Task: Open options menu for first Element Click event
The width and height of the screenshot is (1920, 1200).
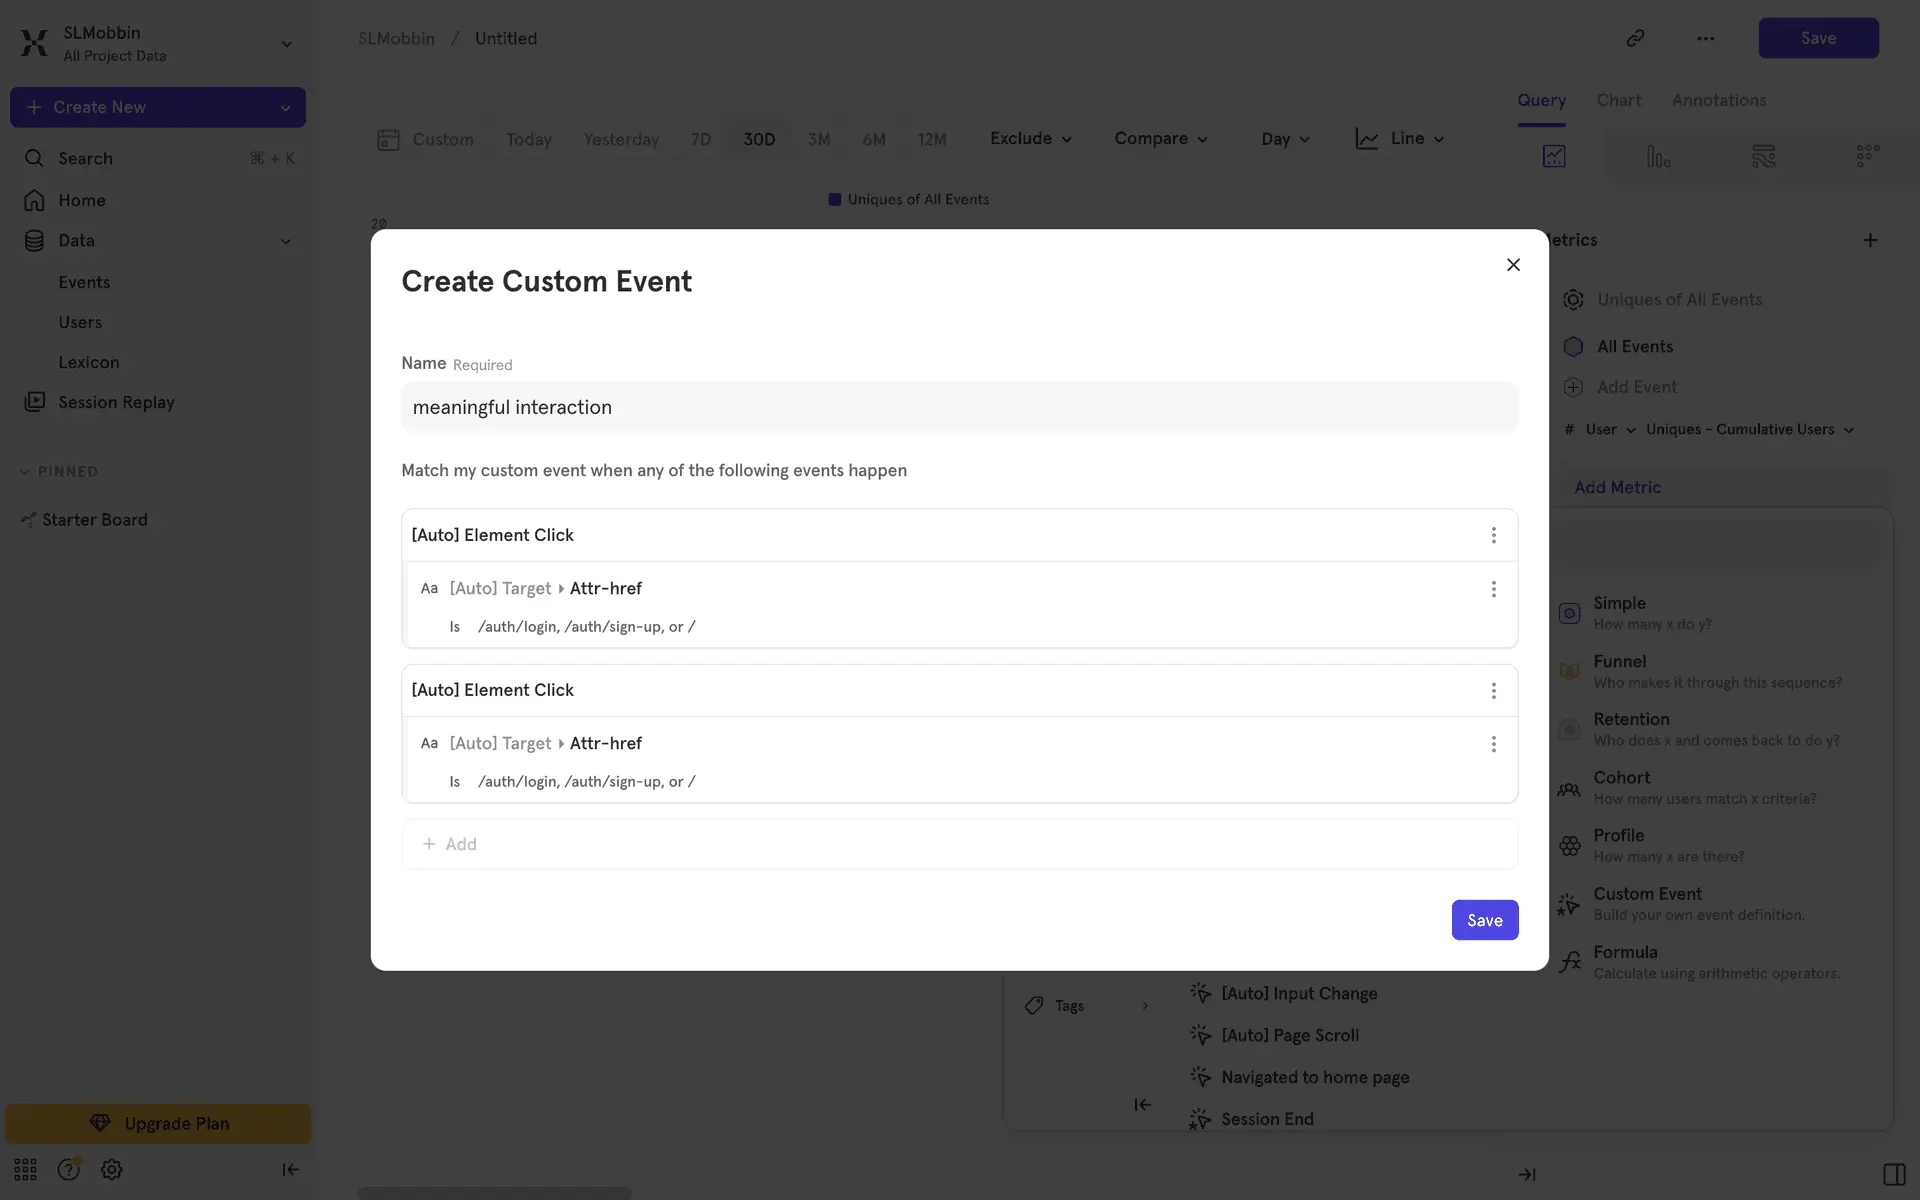Action: (1493, 535)
